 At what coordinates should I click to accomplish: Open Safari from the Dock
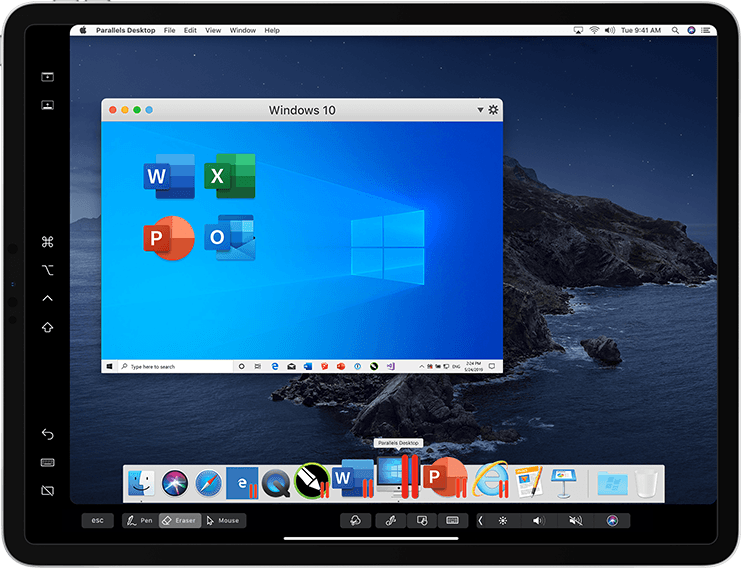208,483
